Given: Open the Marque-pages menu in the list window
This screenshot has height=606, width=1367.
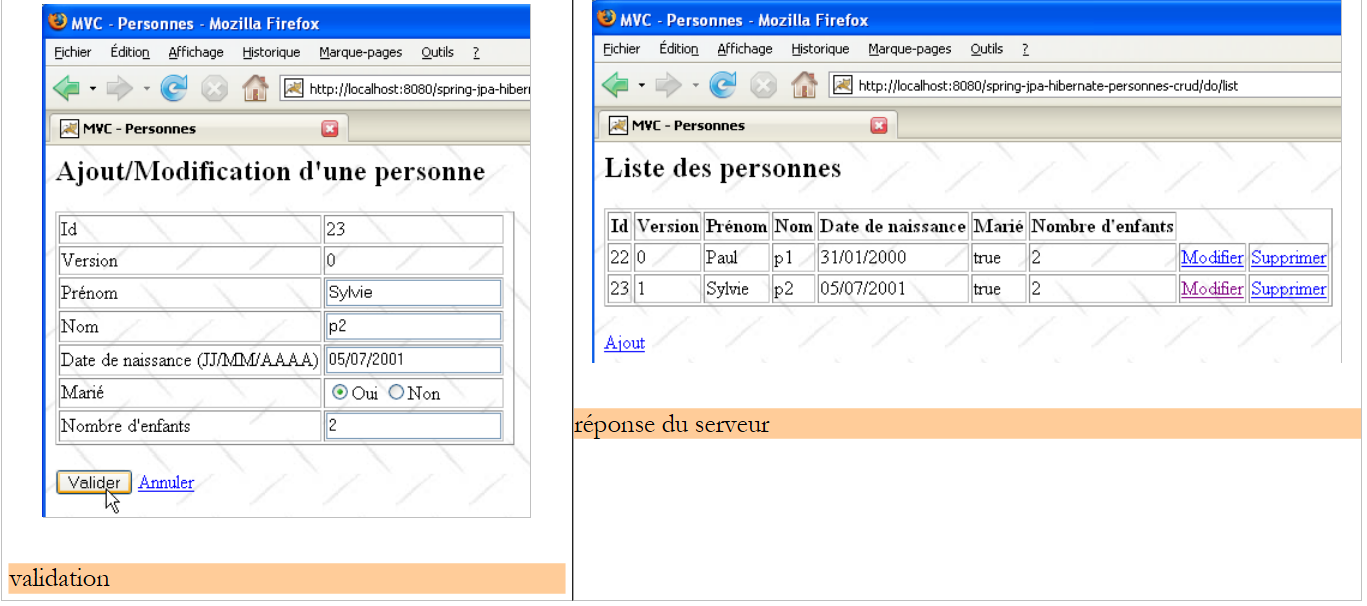Looking at the screenshot, I should [909, 49].
